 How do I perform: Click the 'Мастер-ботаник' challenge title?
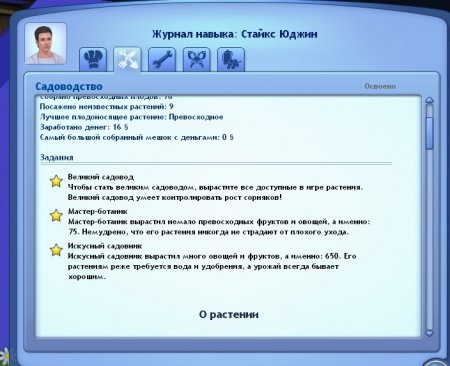tap(98, 211)
